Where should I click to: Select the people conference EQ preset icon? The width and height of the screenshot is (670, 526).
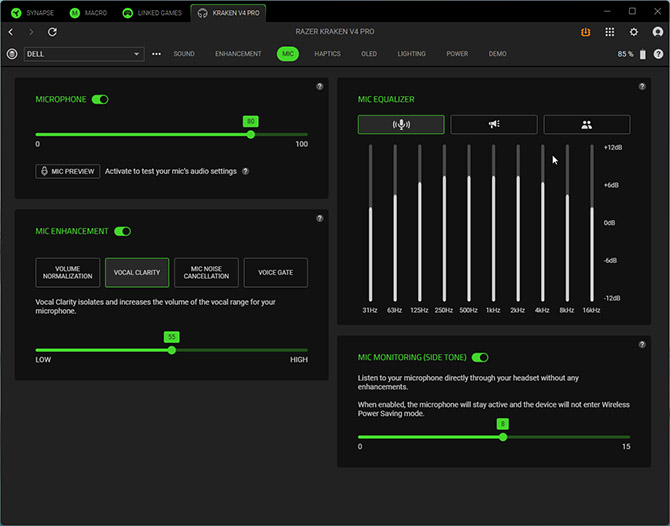click(586, 124)
